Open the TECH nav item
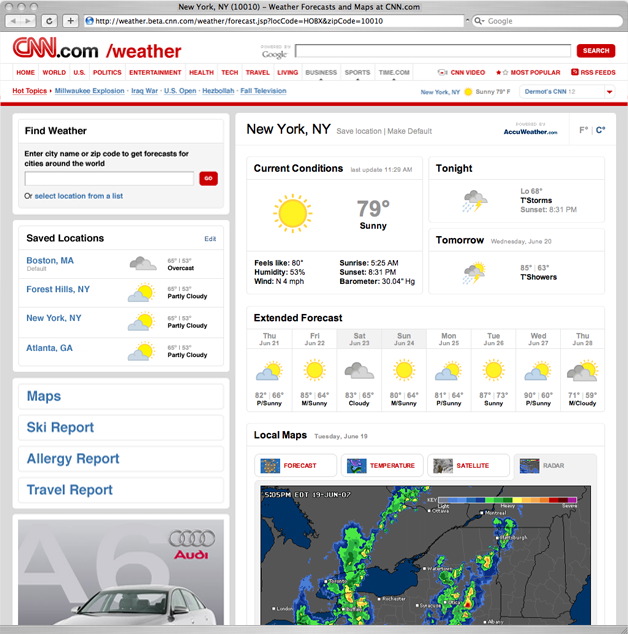628x634 pixels. [230, 72]
